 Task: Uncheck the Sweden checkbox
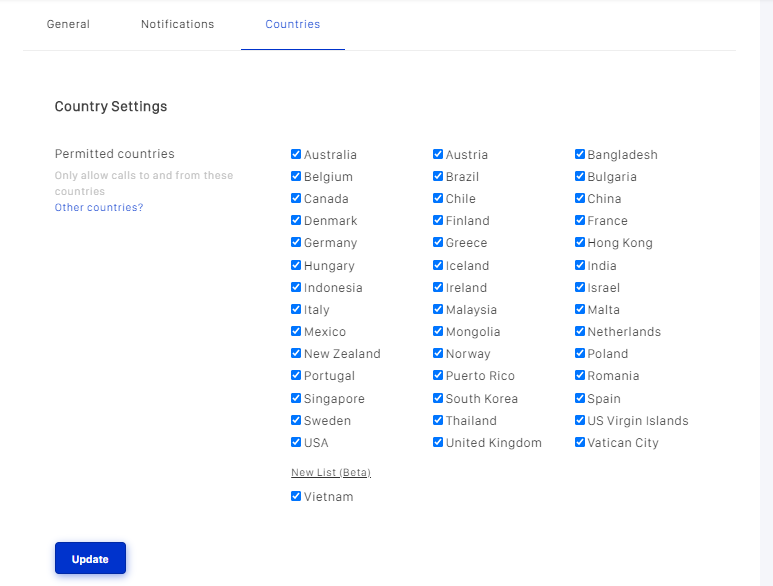296,420
